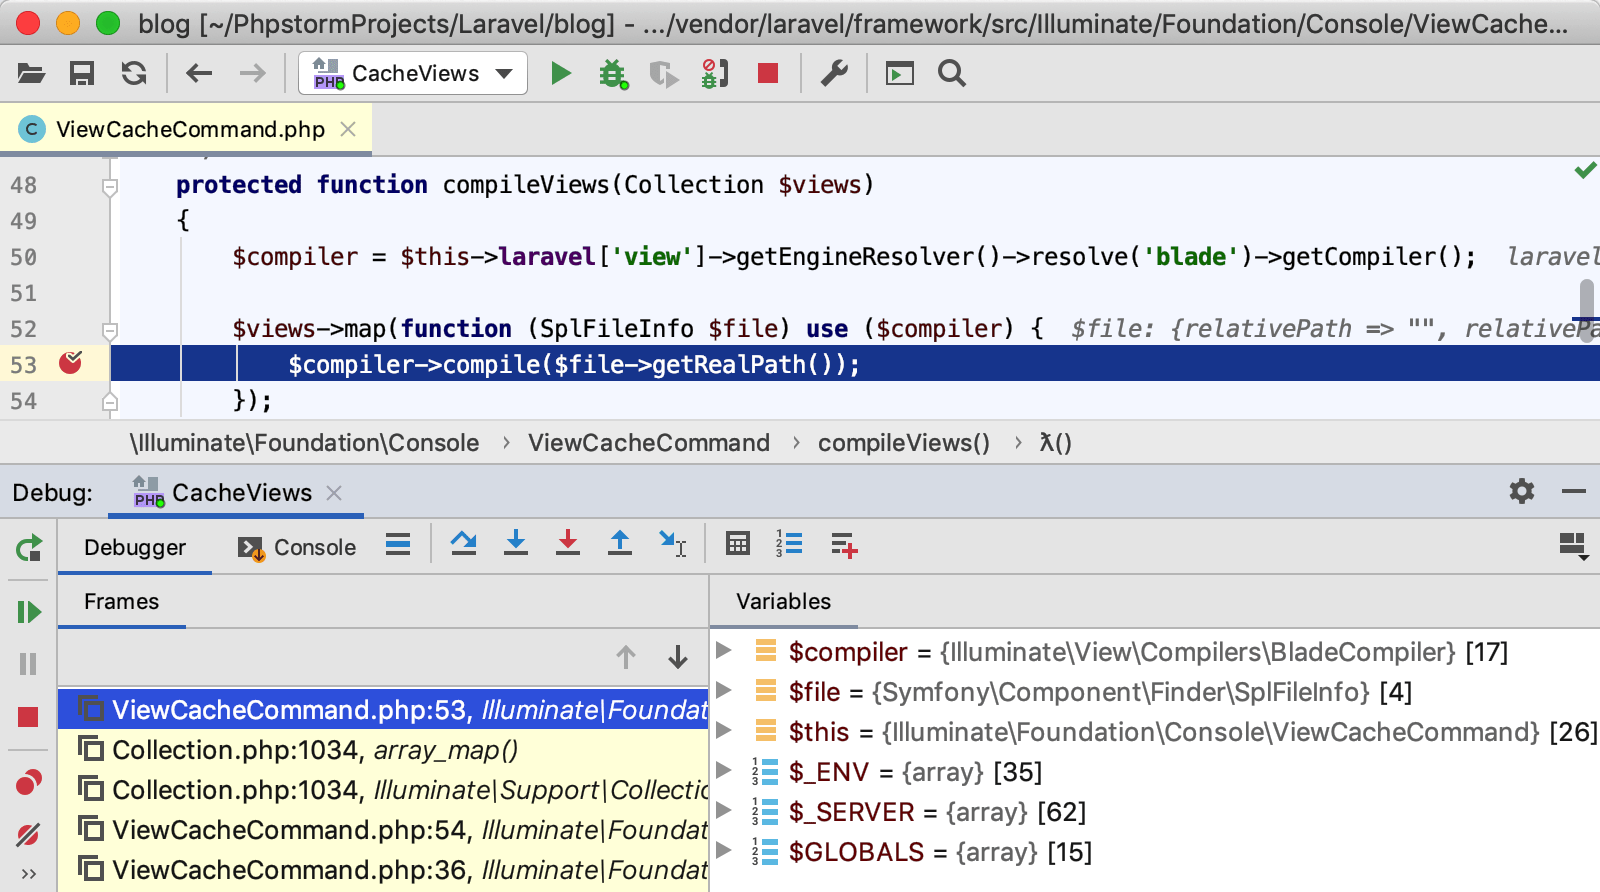Image resolution: width=1600 pixels, height=892 pixels.
Task: Expand the $_SERVER array node
Action: click(x=725, y=811)
